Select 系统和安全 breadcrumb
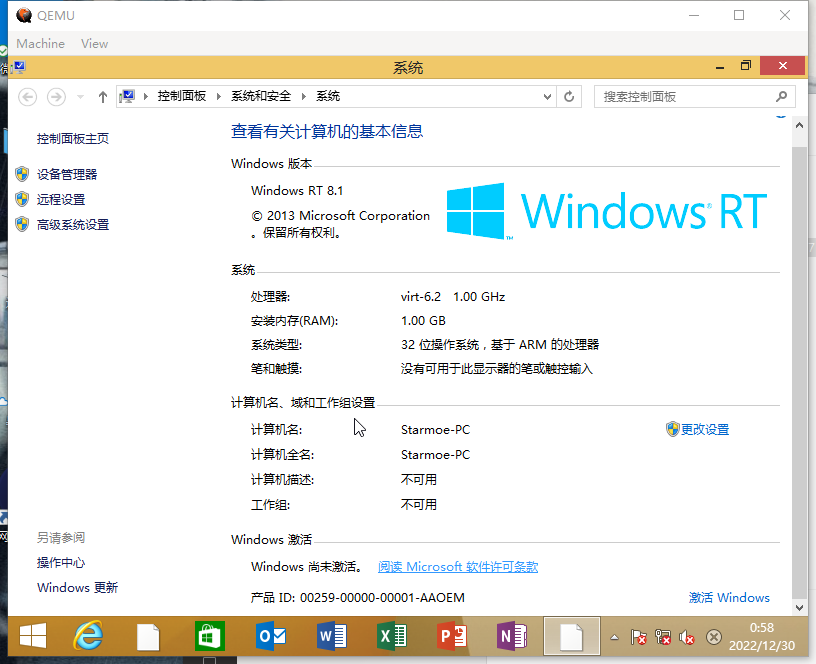 (261, 96)
